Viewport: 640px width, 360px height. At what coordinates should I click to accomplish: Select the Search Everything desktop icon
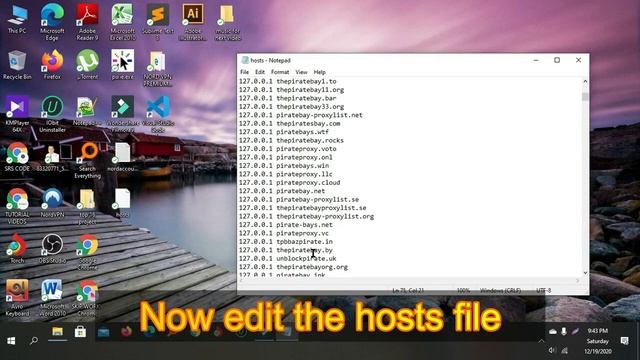[x=87, y=160]
